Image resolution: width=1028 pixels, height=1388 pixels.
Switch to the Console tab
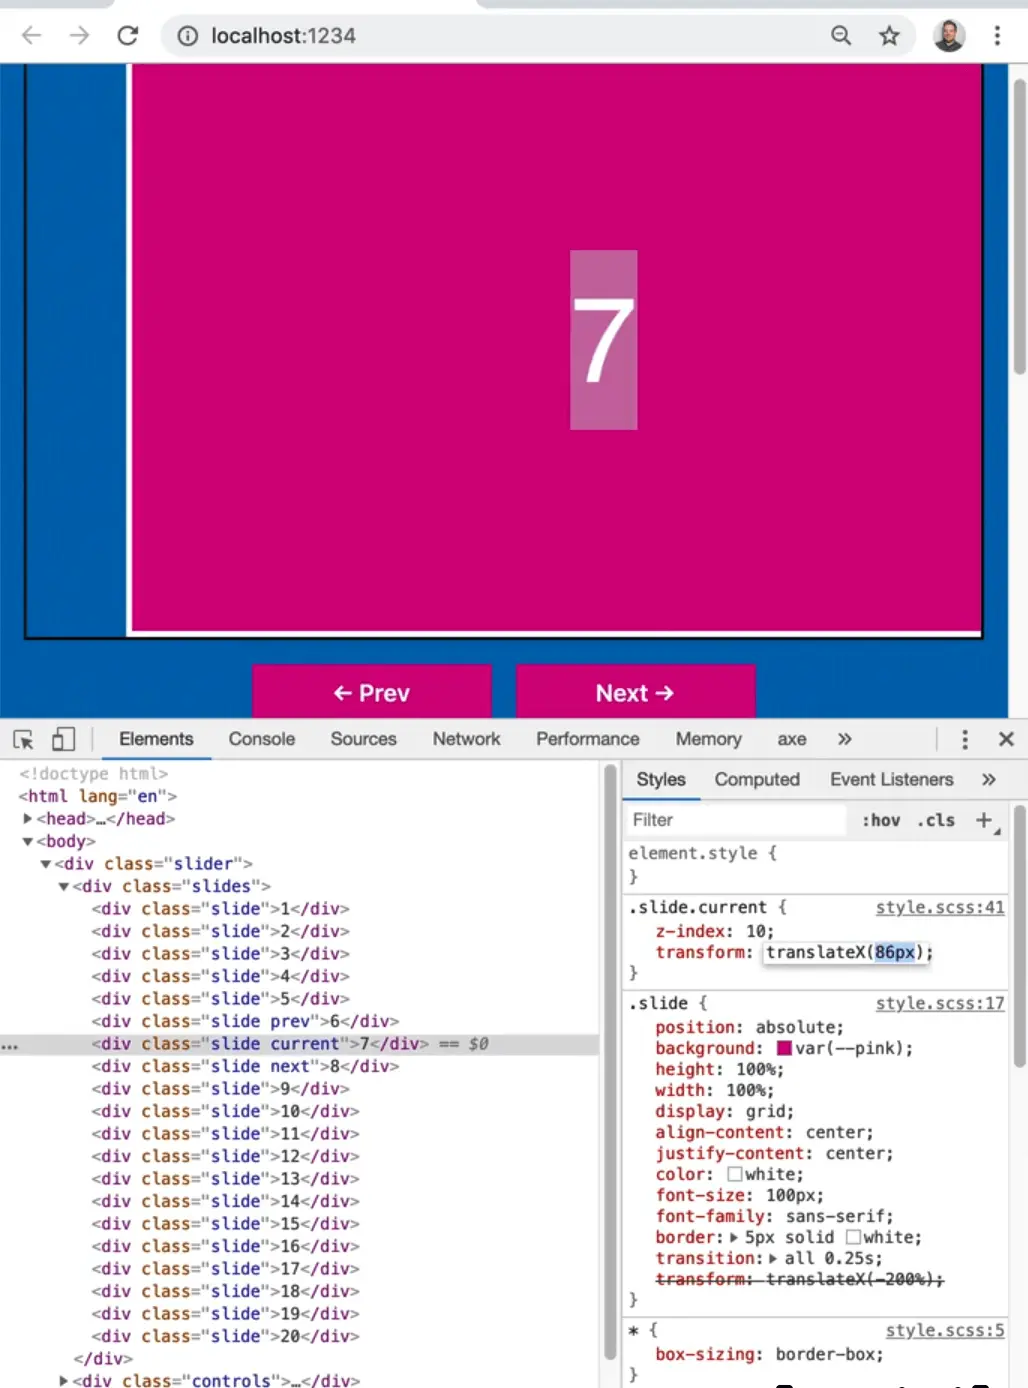pyautogui.click(x=261, y=739)
